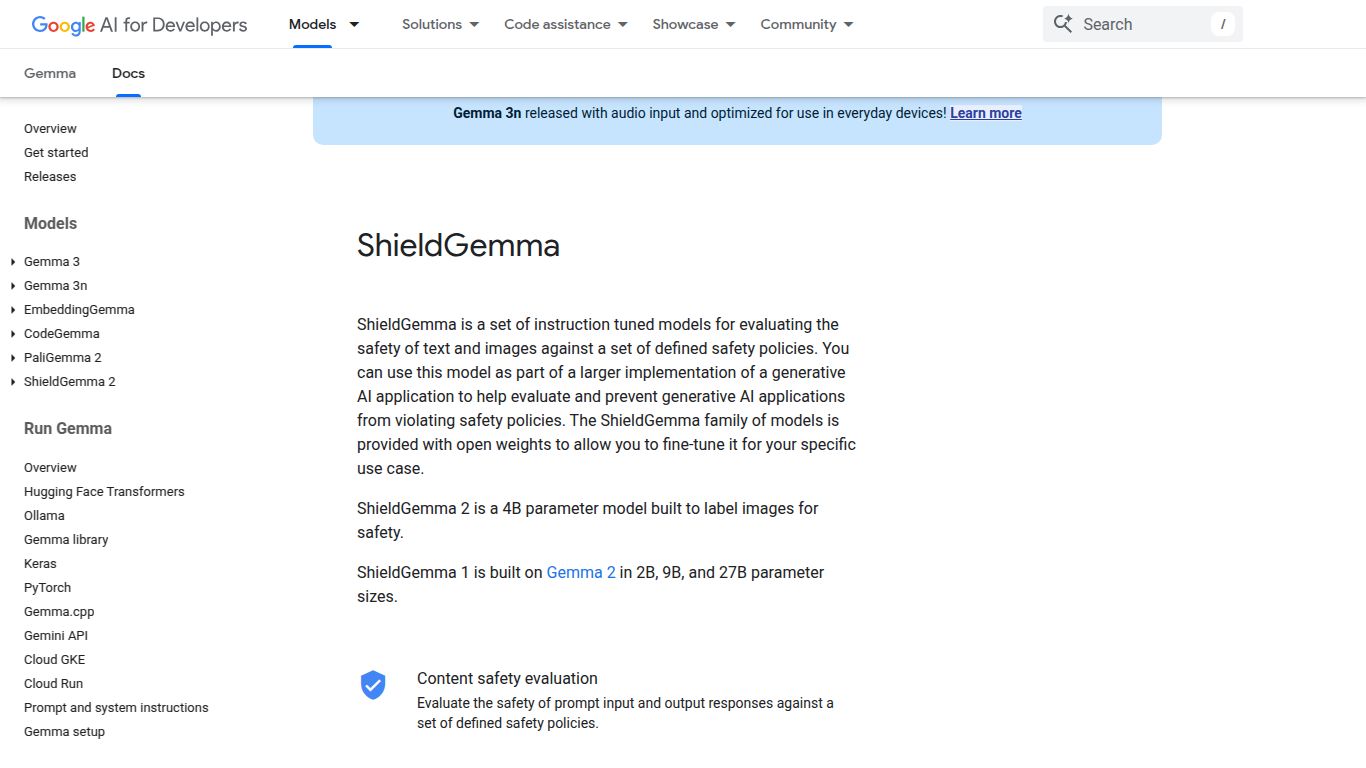Select Hugging Face Transformers under Run Gemma

click(x=104, y=491)
